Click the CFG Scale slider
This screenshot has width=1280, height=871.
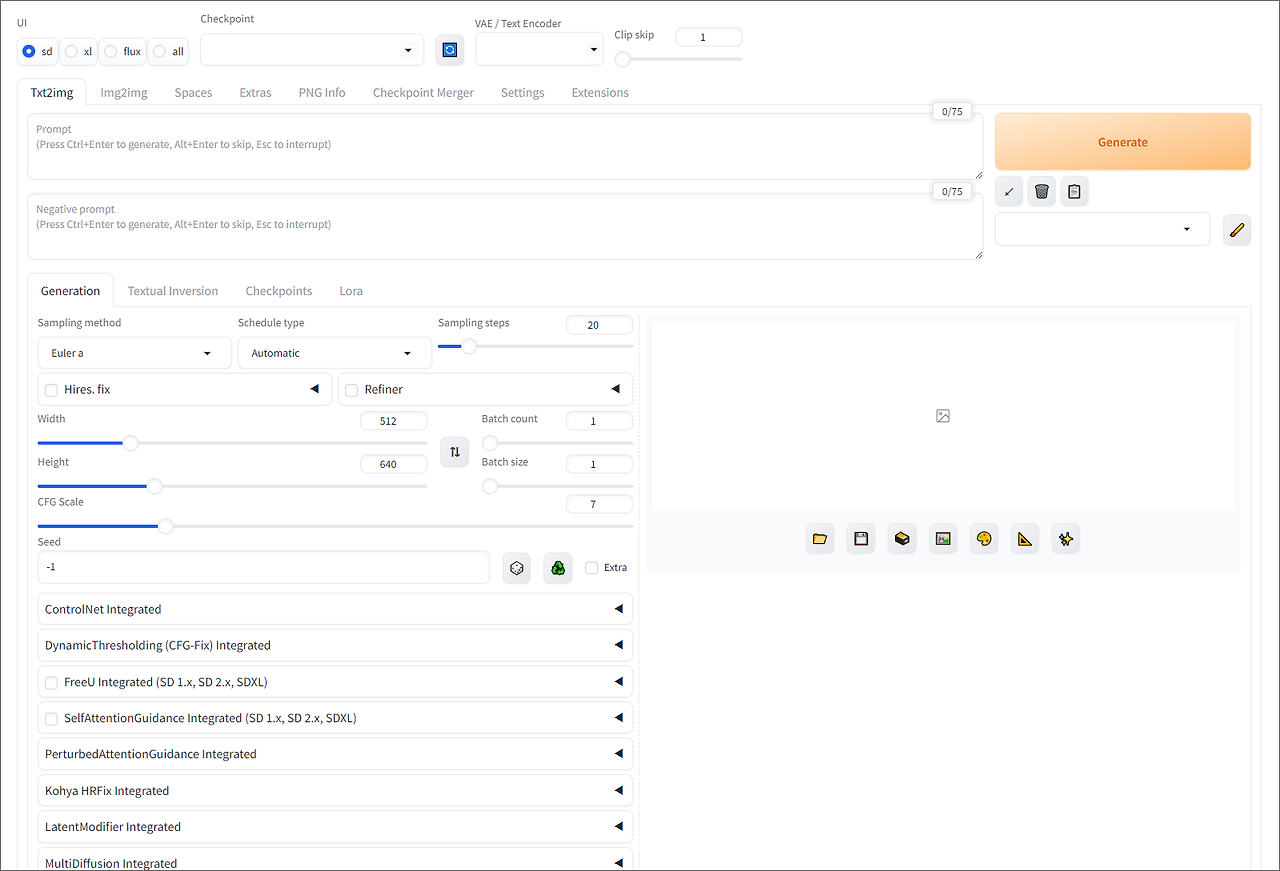tap(335, 526)
